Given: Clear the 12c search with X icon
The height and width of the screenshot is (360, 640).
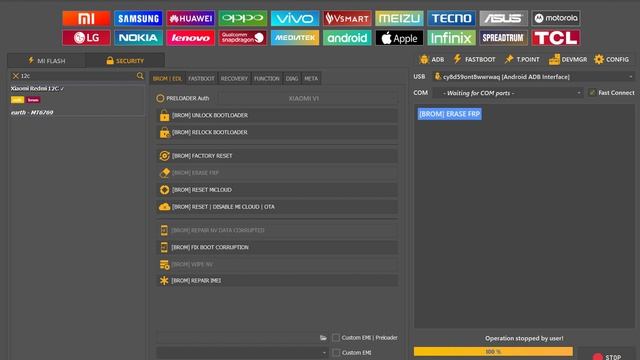Looking at the screenshot, I should pyautogui.click(x=16, y=76).
